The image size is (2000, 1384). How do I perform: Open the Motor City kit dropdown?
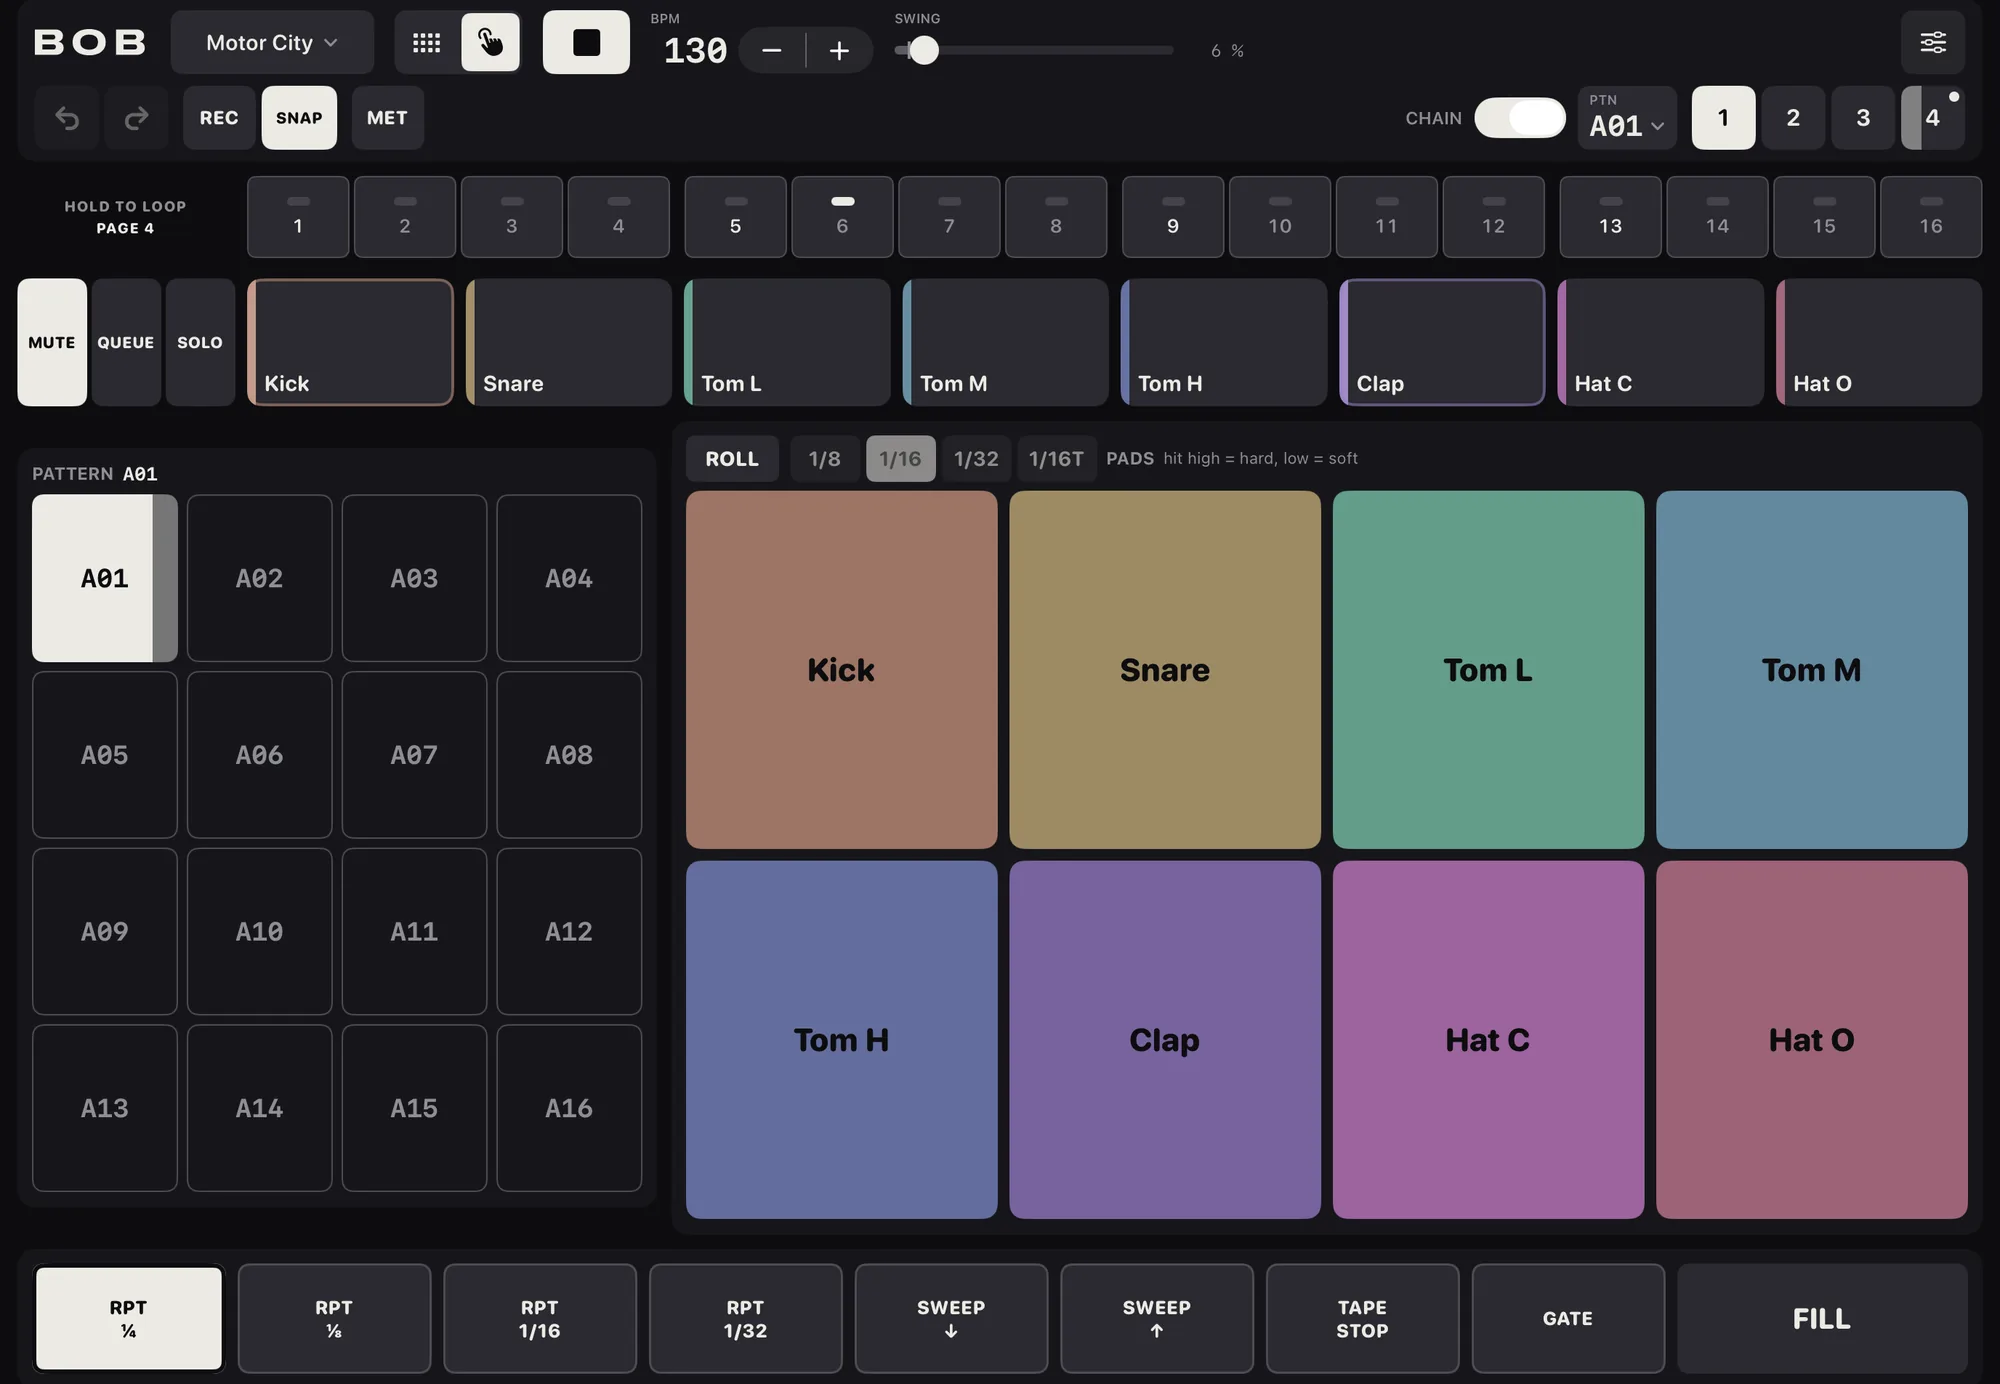click(272, 43)
